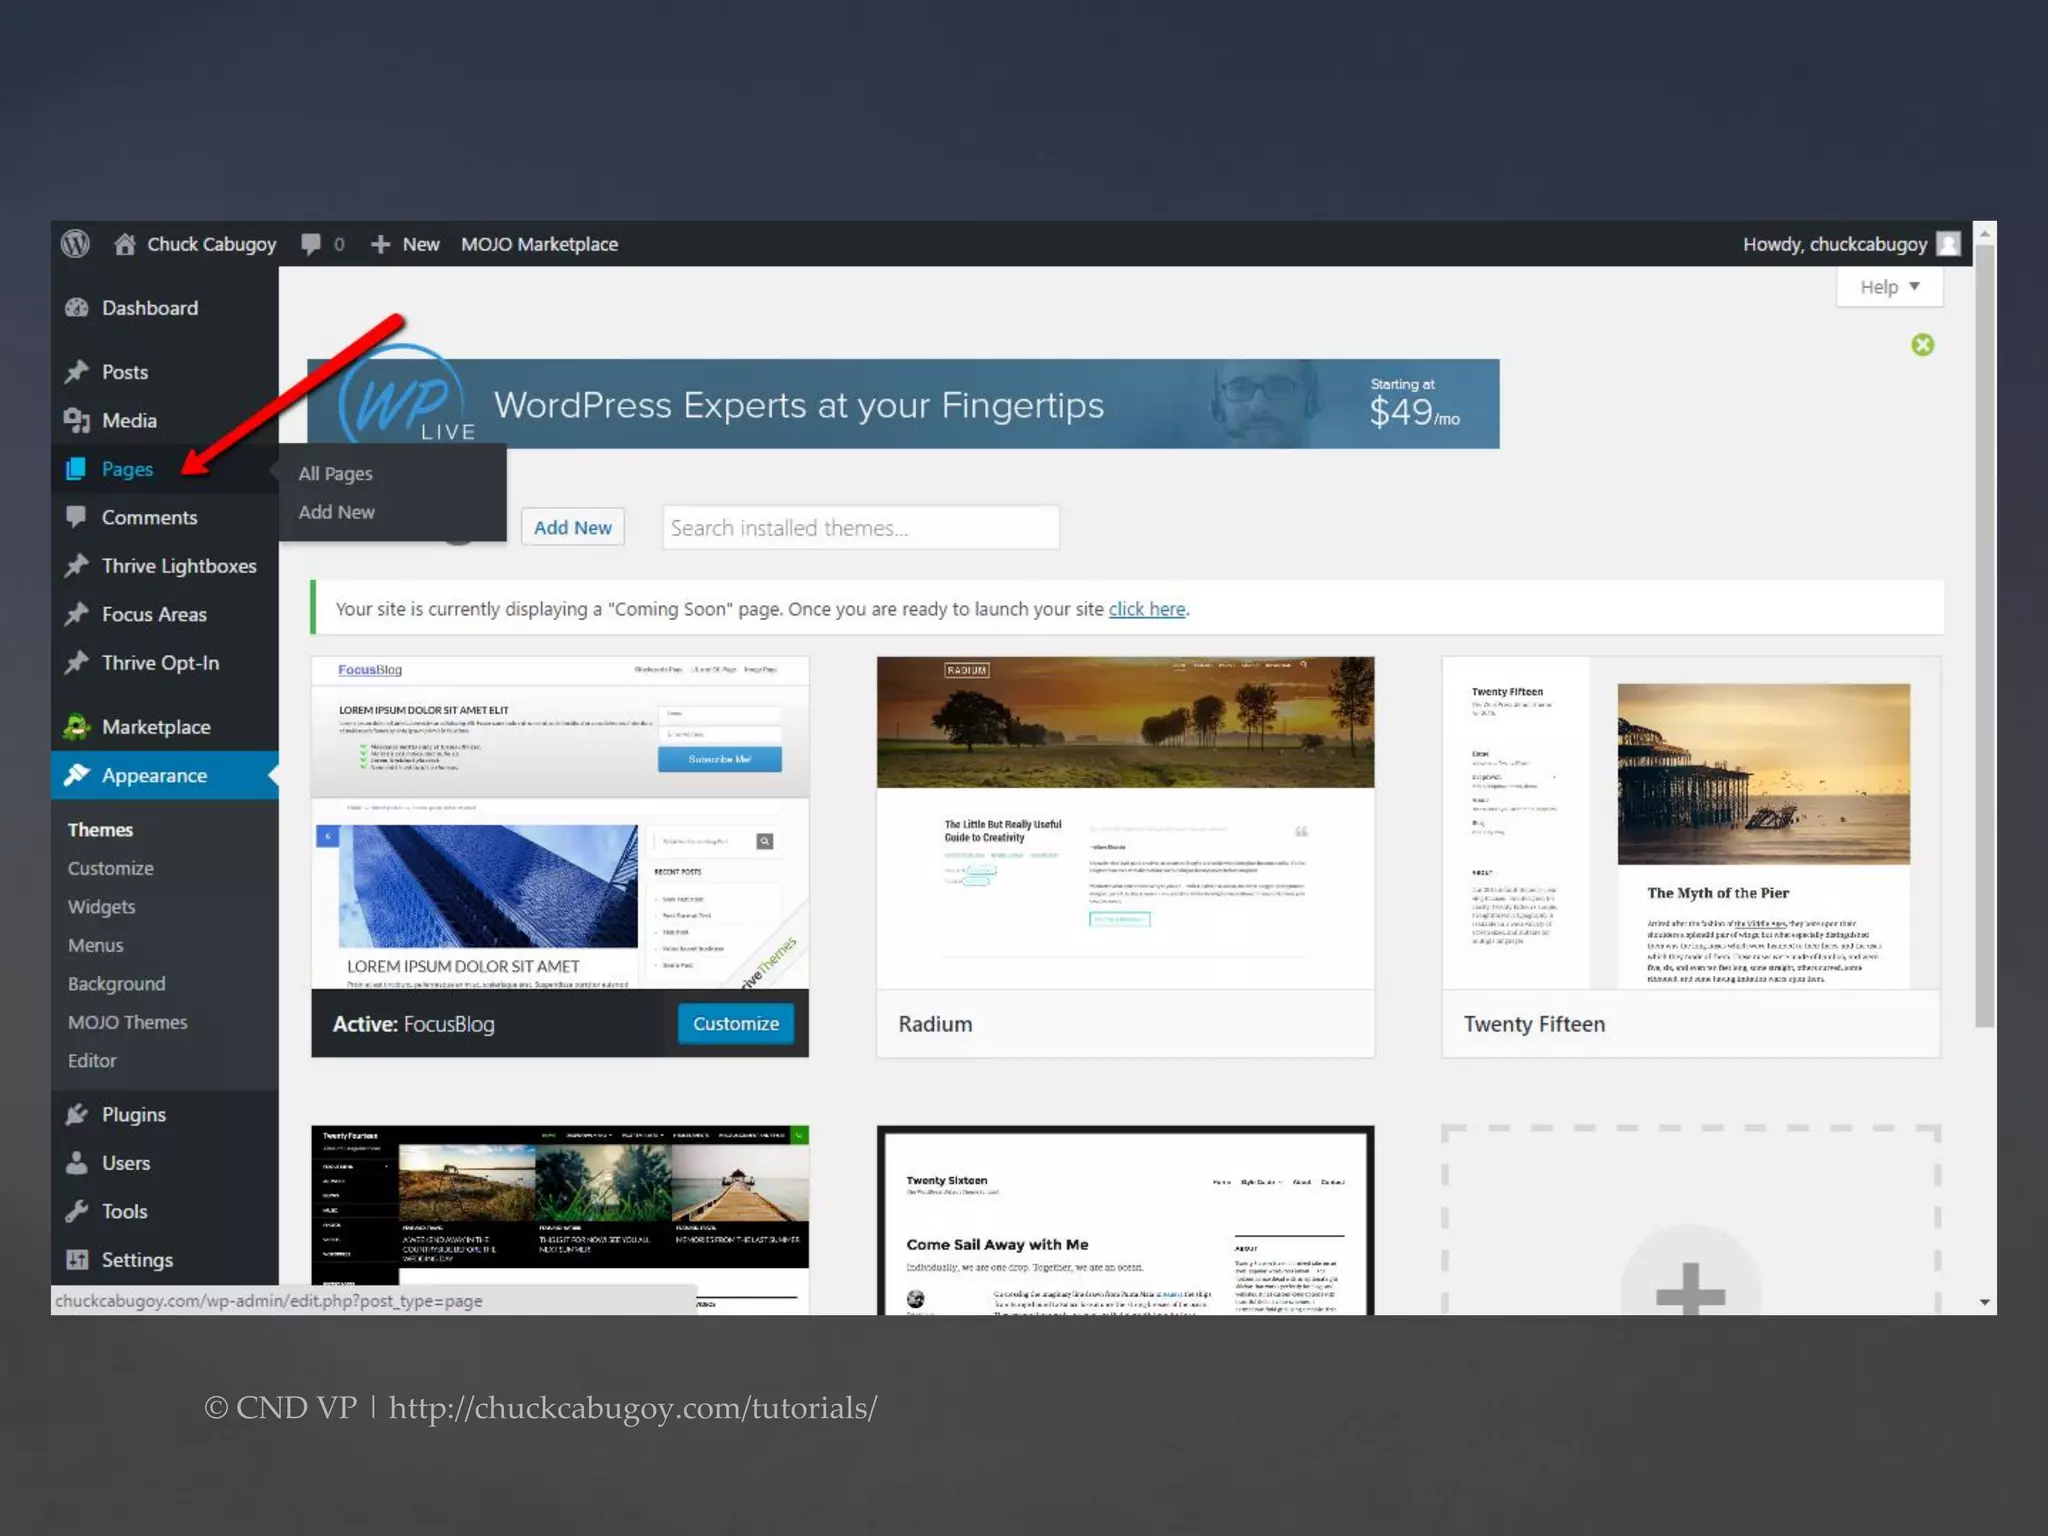Image resolution: width=2048 pixels, height=1536 pixels.
Task: Click the WP Live experts banner
Action: (903, 404)
